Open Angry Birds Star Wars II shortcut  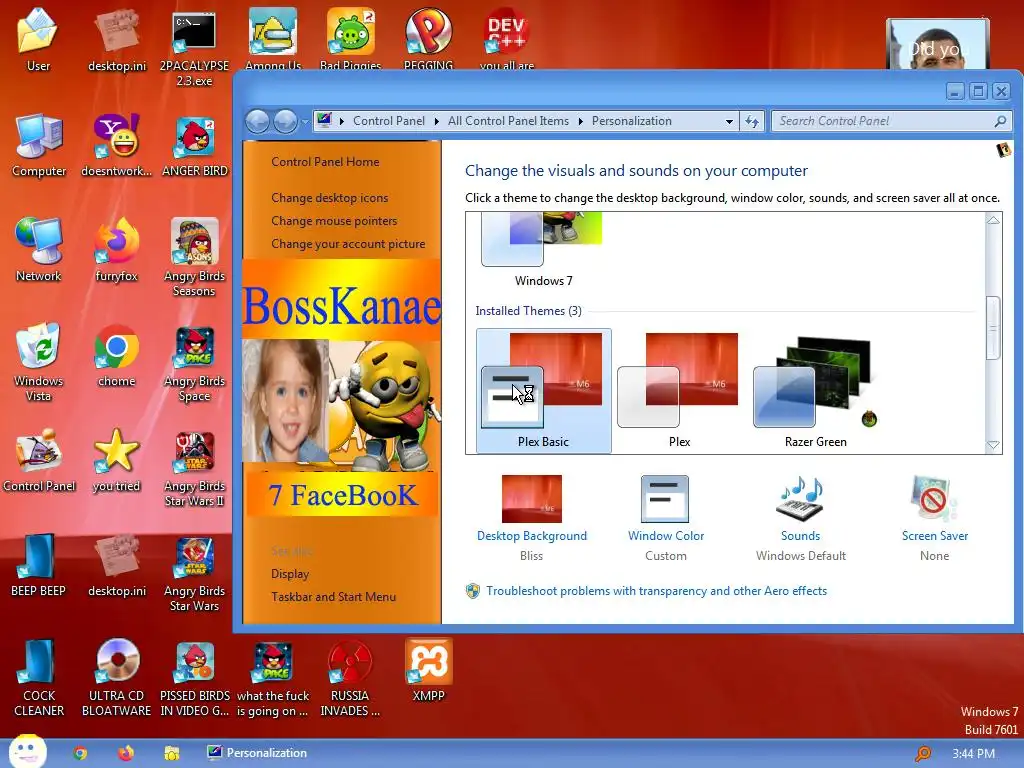click(x=194, y=468)
